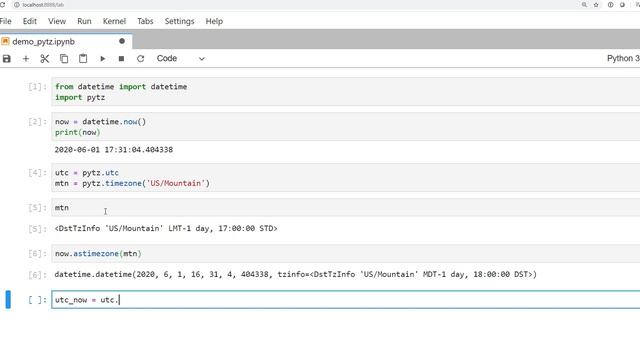Cut the selected cell with the scissors icon

click(44, 59)
